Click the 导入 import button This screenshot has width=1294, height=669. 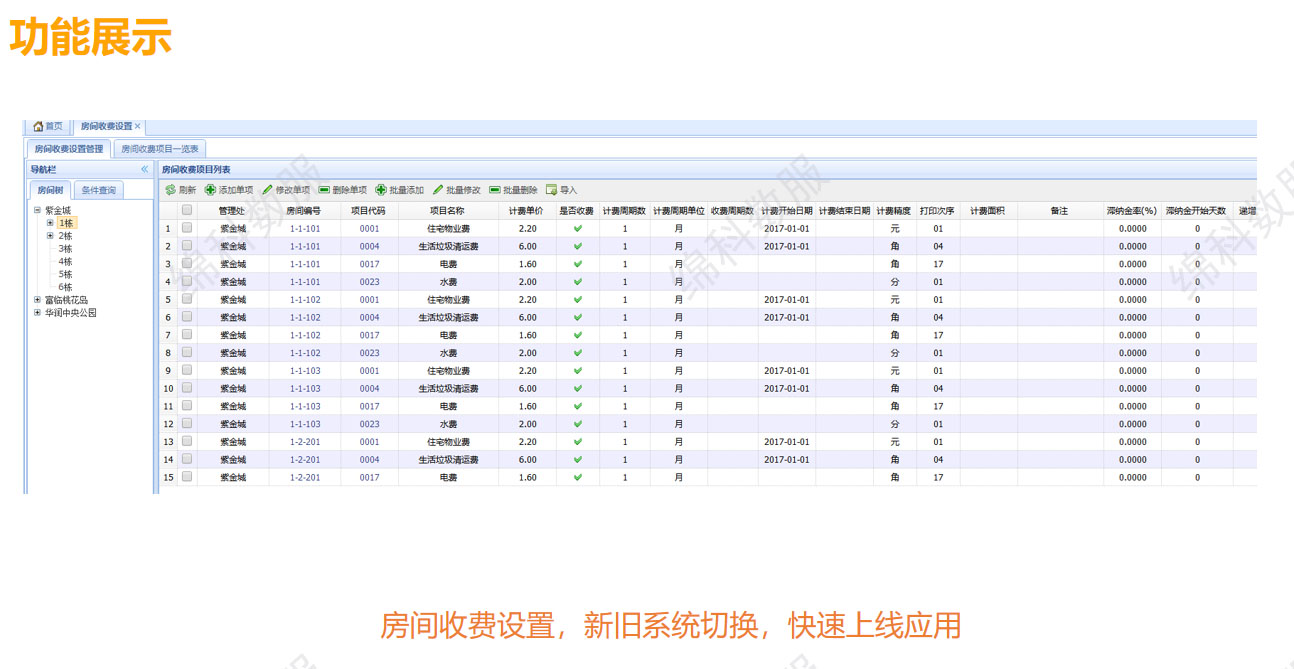(x=562, y=190)
